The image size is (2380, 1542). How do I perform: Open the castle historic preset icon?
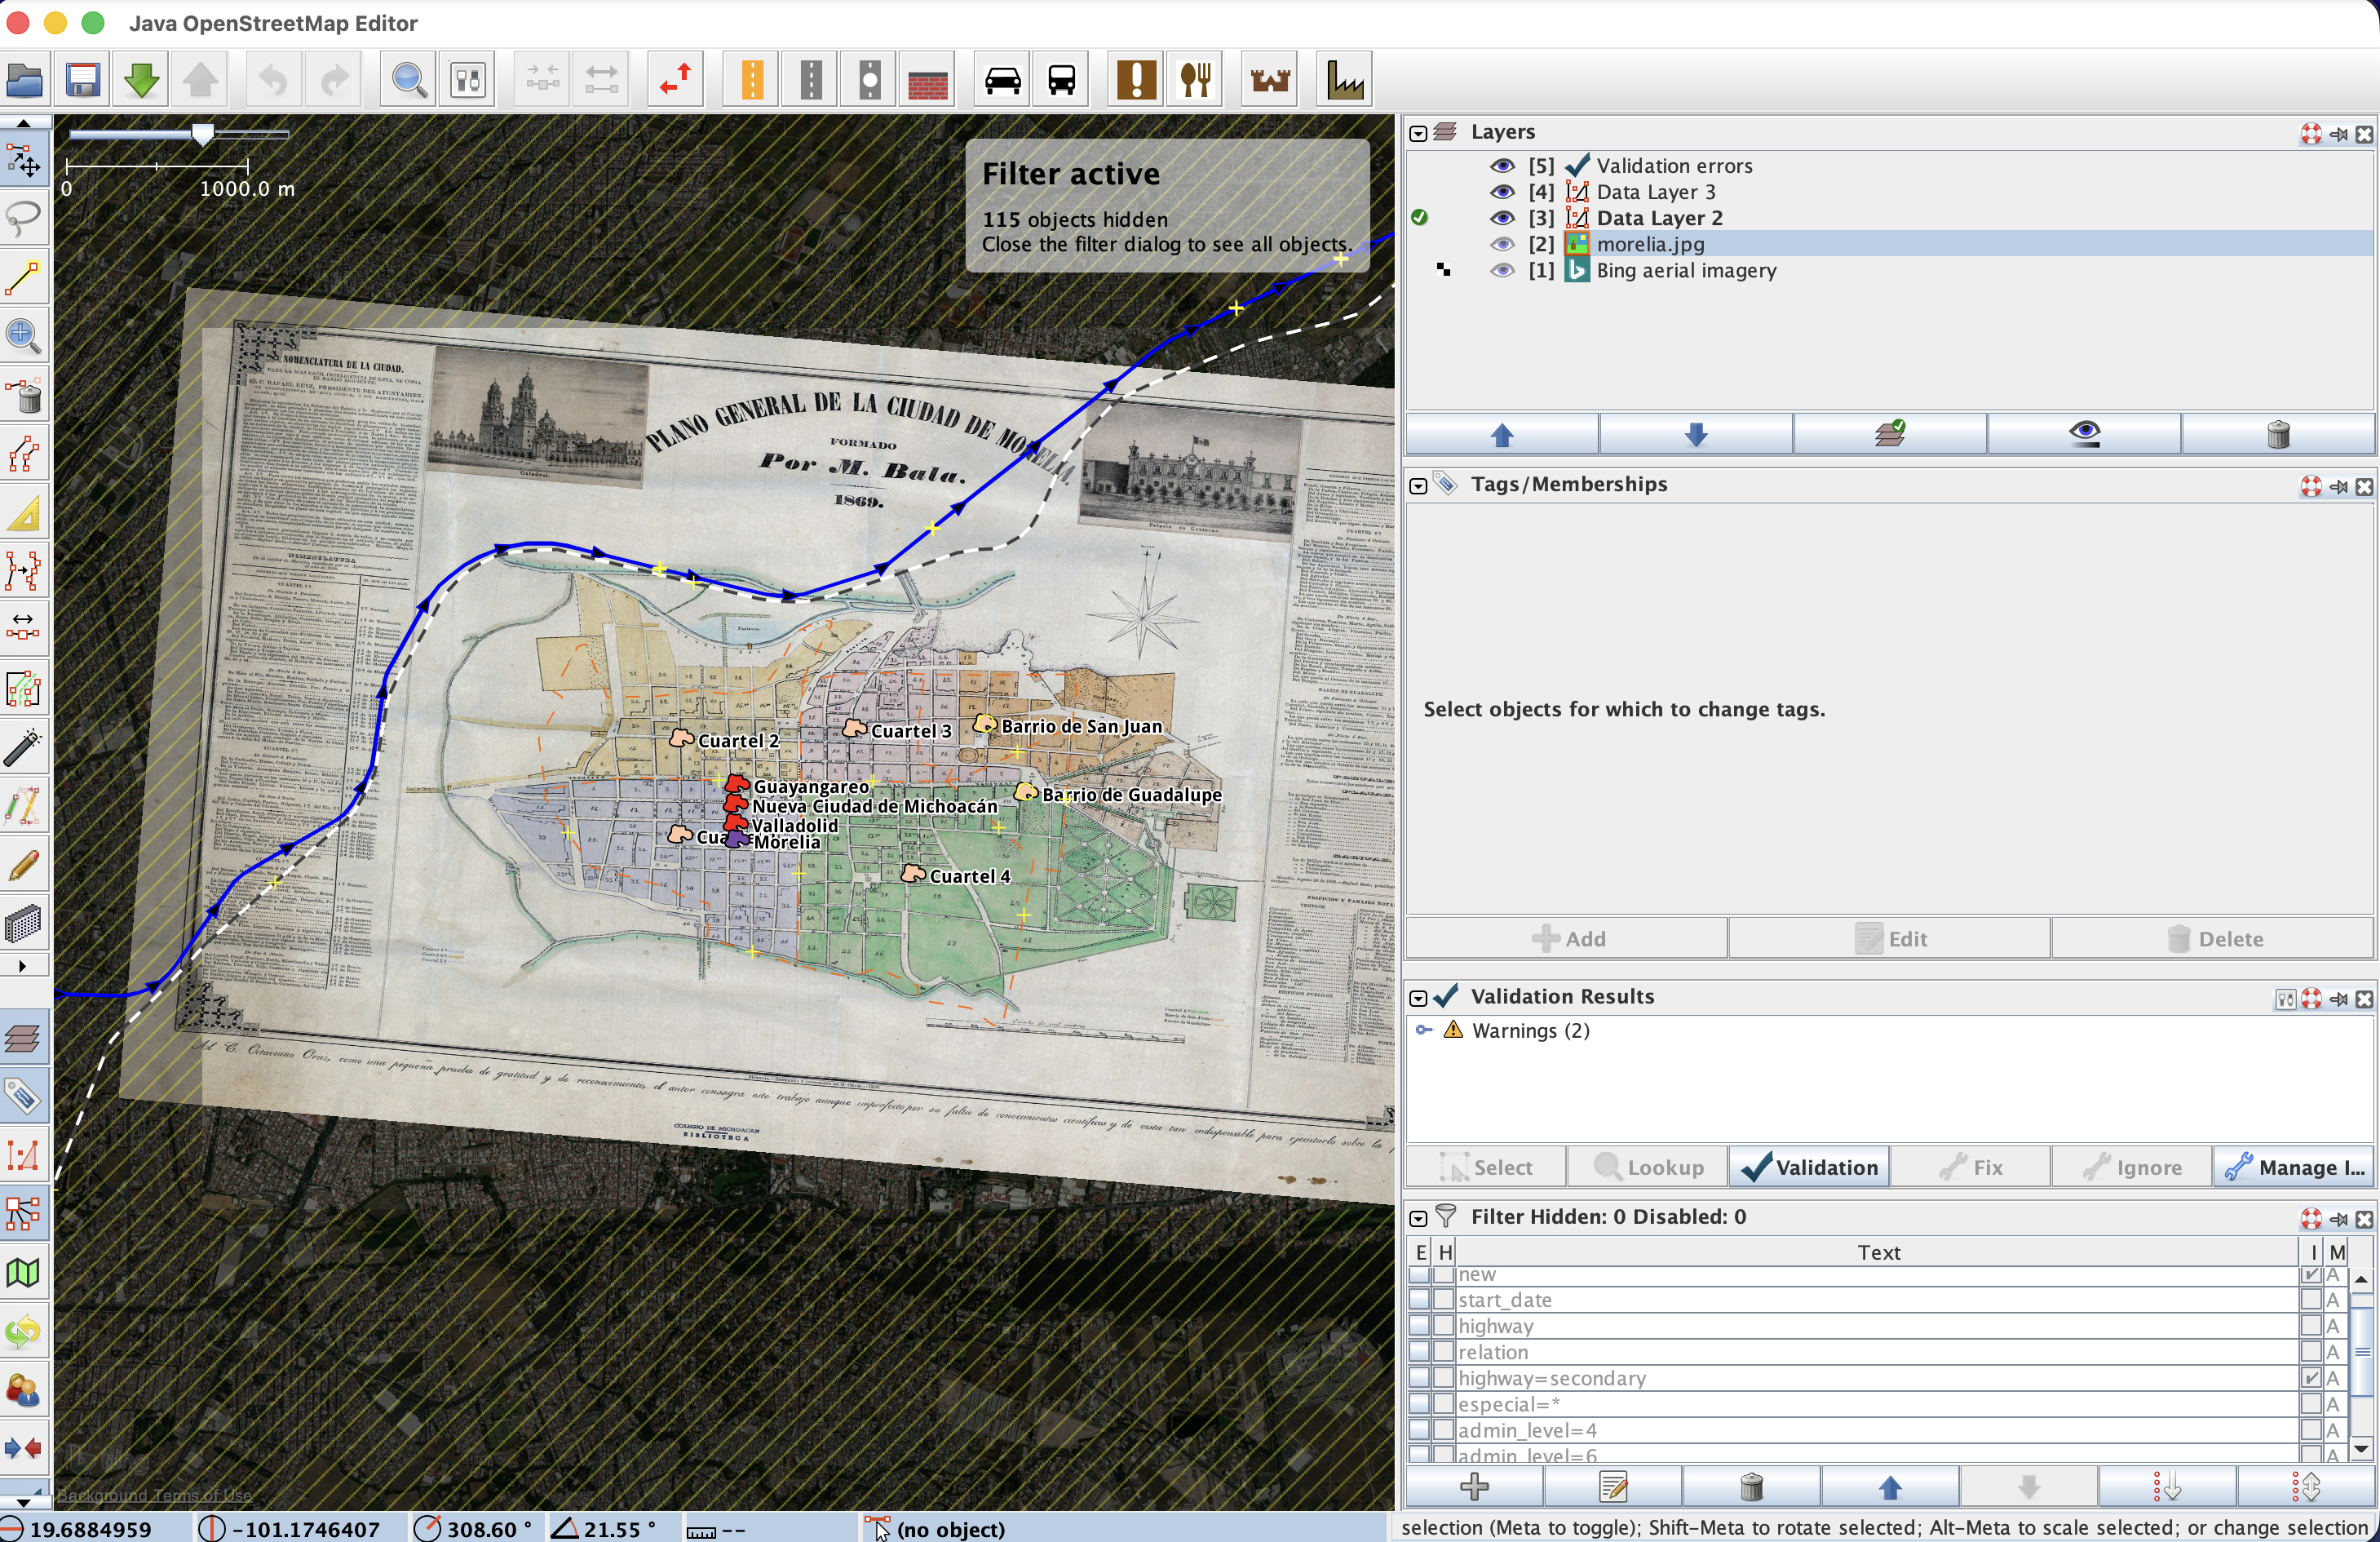1270,79
